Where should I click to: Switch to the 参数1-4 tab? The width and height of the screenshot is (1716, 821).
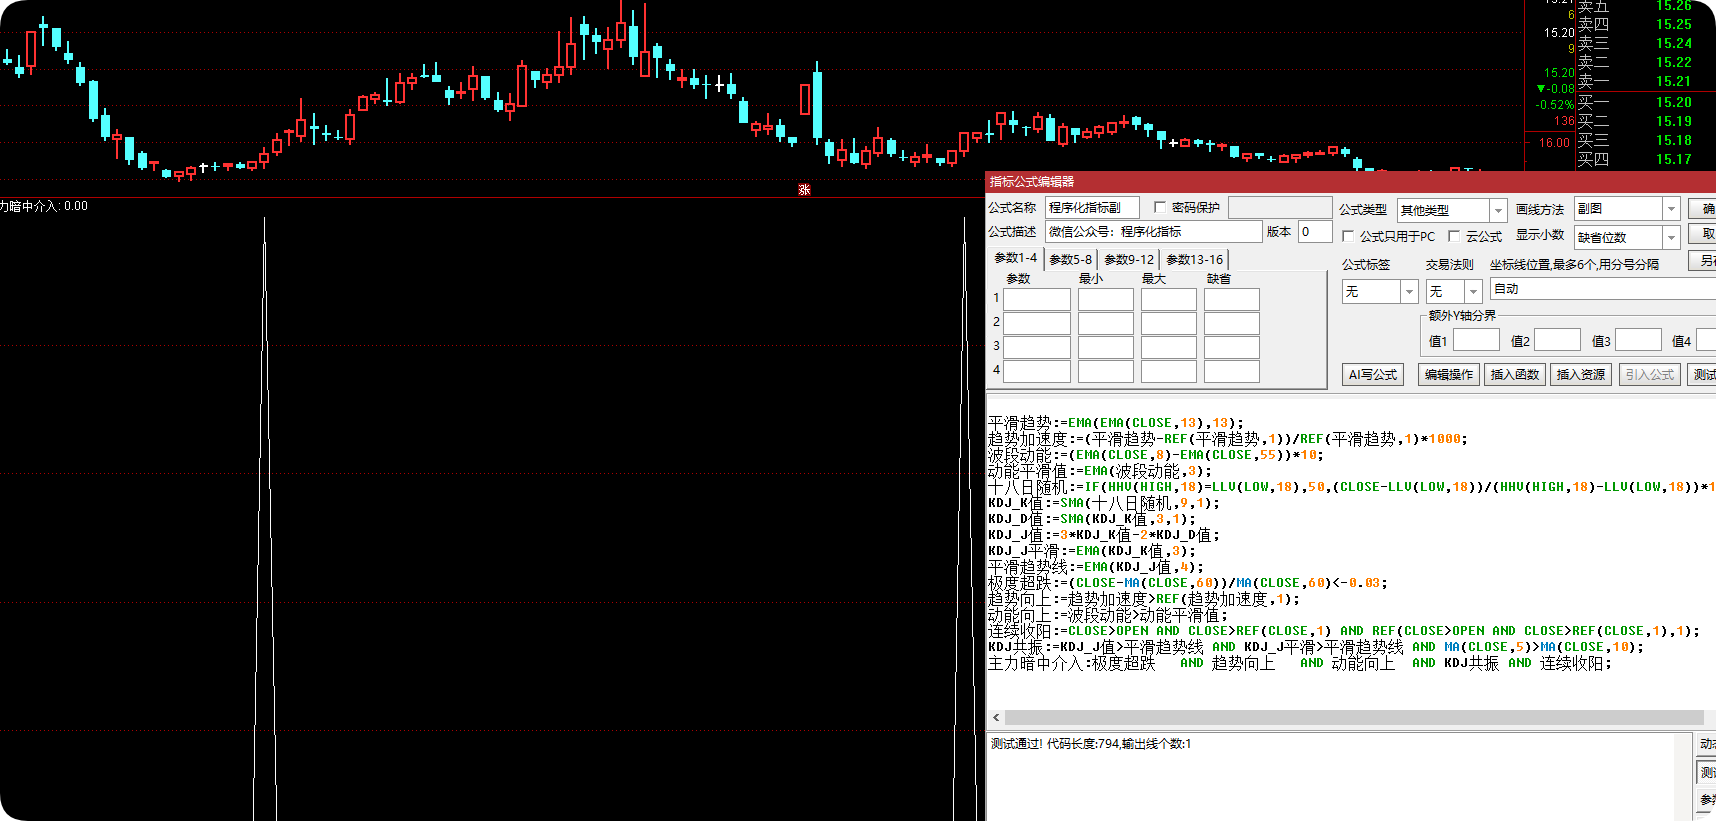(1015, 258)
